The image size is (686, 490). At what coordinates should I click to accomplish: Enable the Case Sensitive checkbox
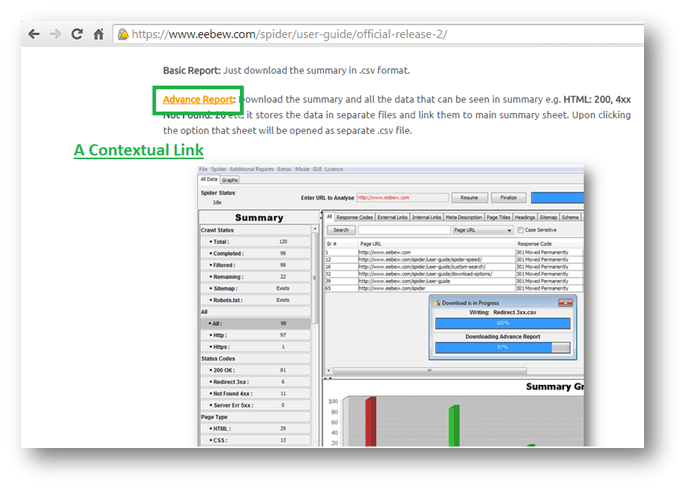(x=521, y=230)
